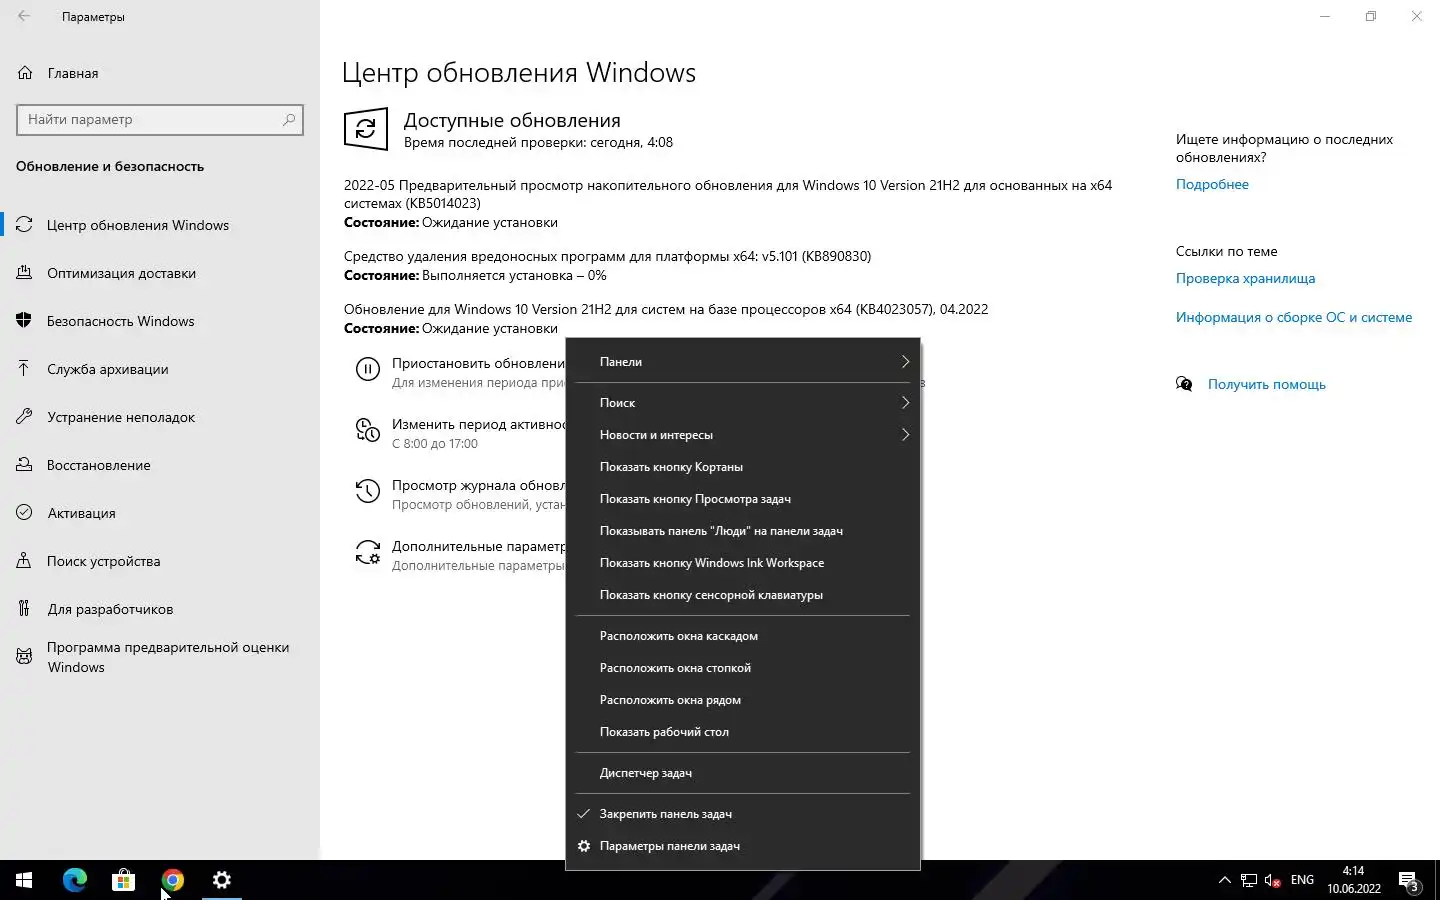1440x900 pixels.
Task: Click the clock icon for Изменить период активности
Action: coord(368,430)
